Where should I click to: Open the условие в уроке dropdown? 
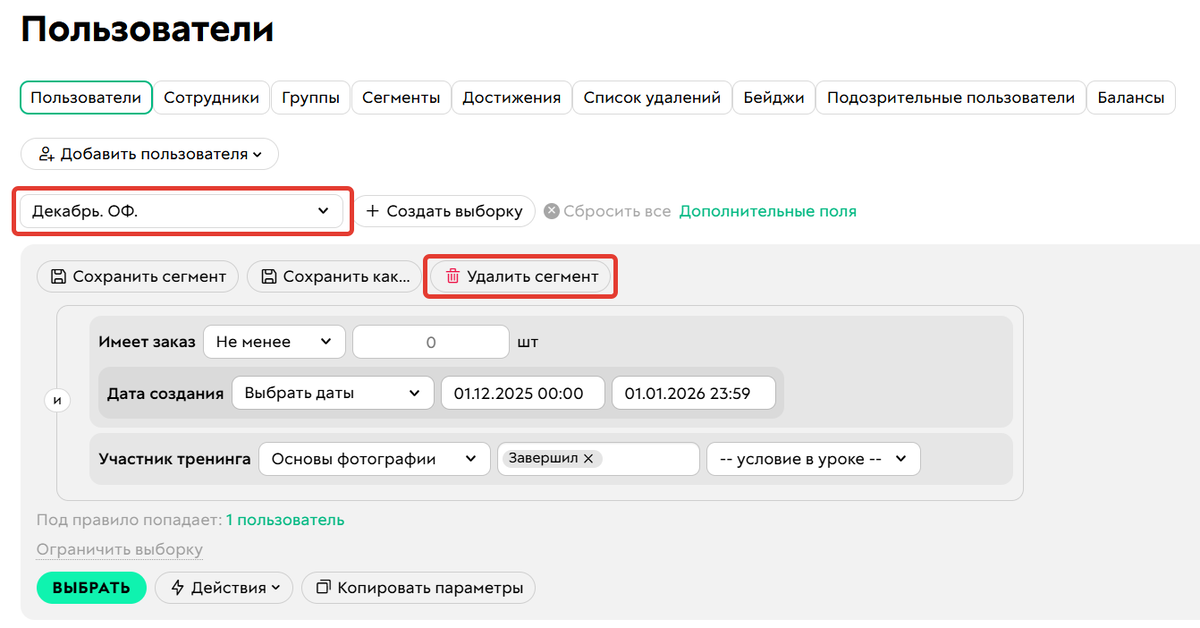(x=812, y=458)
